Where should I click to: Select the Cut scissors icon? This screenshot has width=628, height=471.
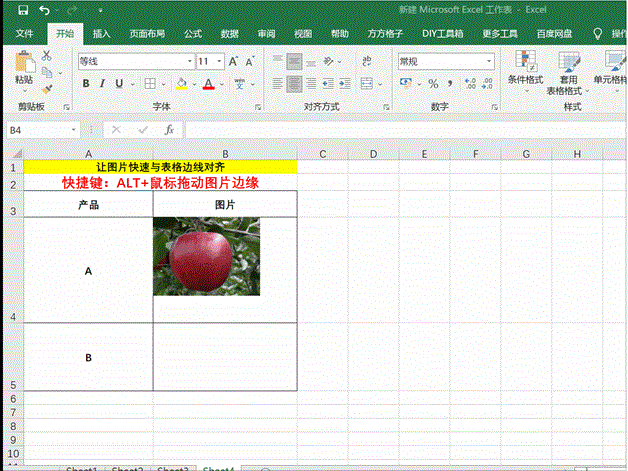click(49, 59)
